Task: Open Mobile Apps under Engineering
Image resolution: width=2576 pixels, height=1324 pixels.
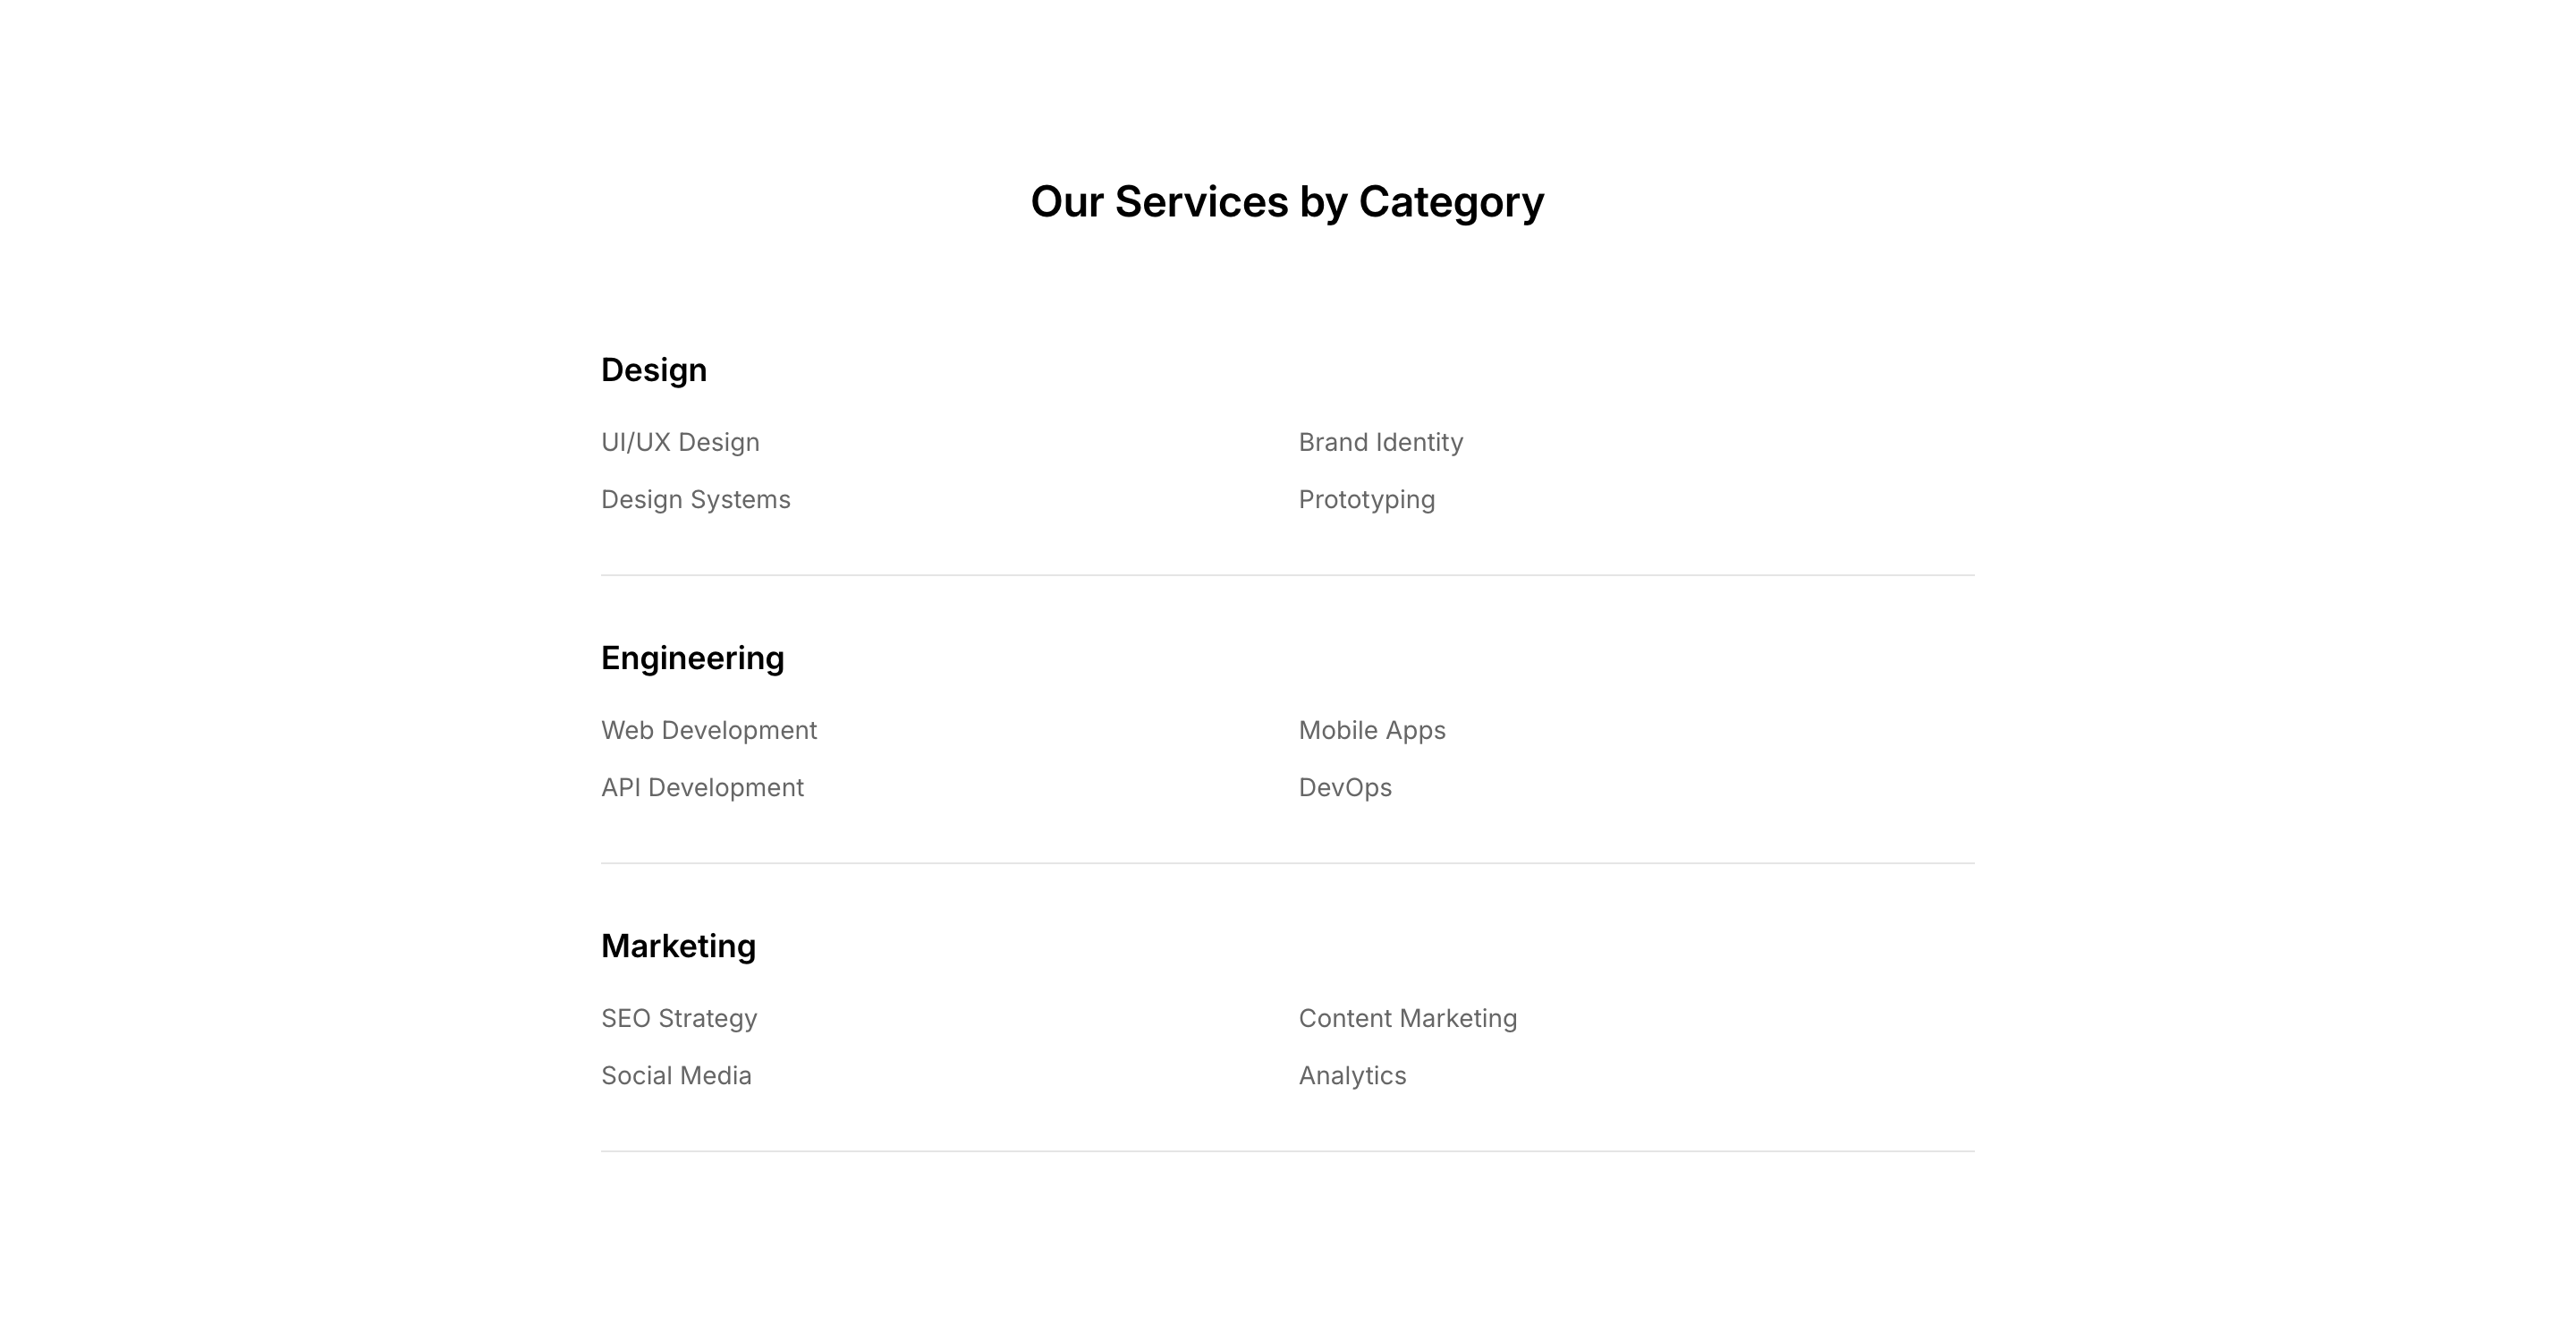Action: click(1371, 730)
